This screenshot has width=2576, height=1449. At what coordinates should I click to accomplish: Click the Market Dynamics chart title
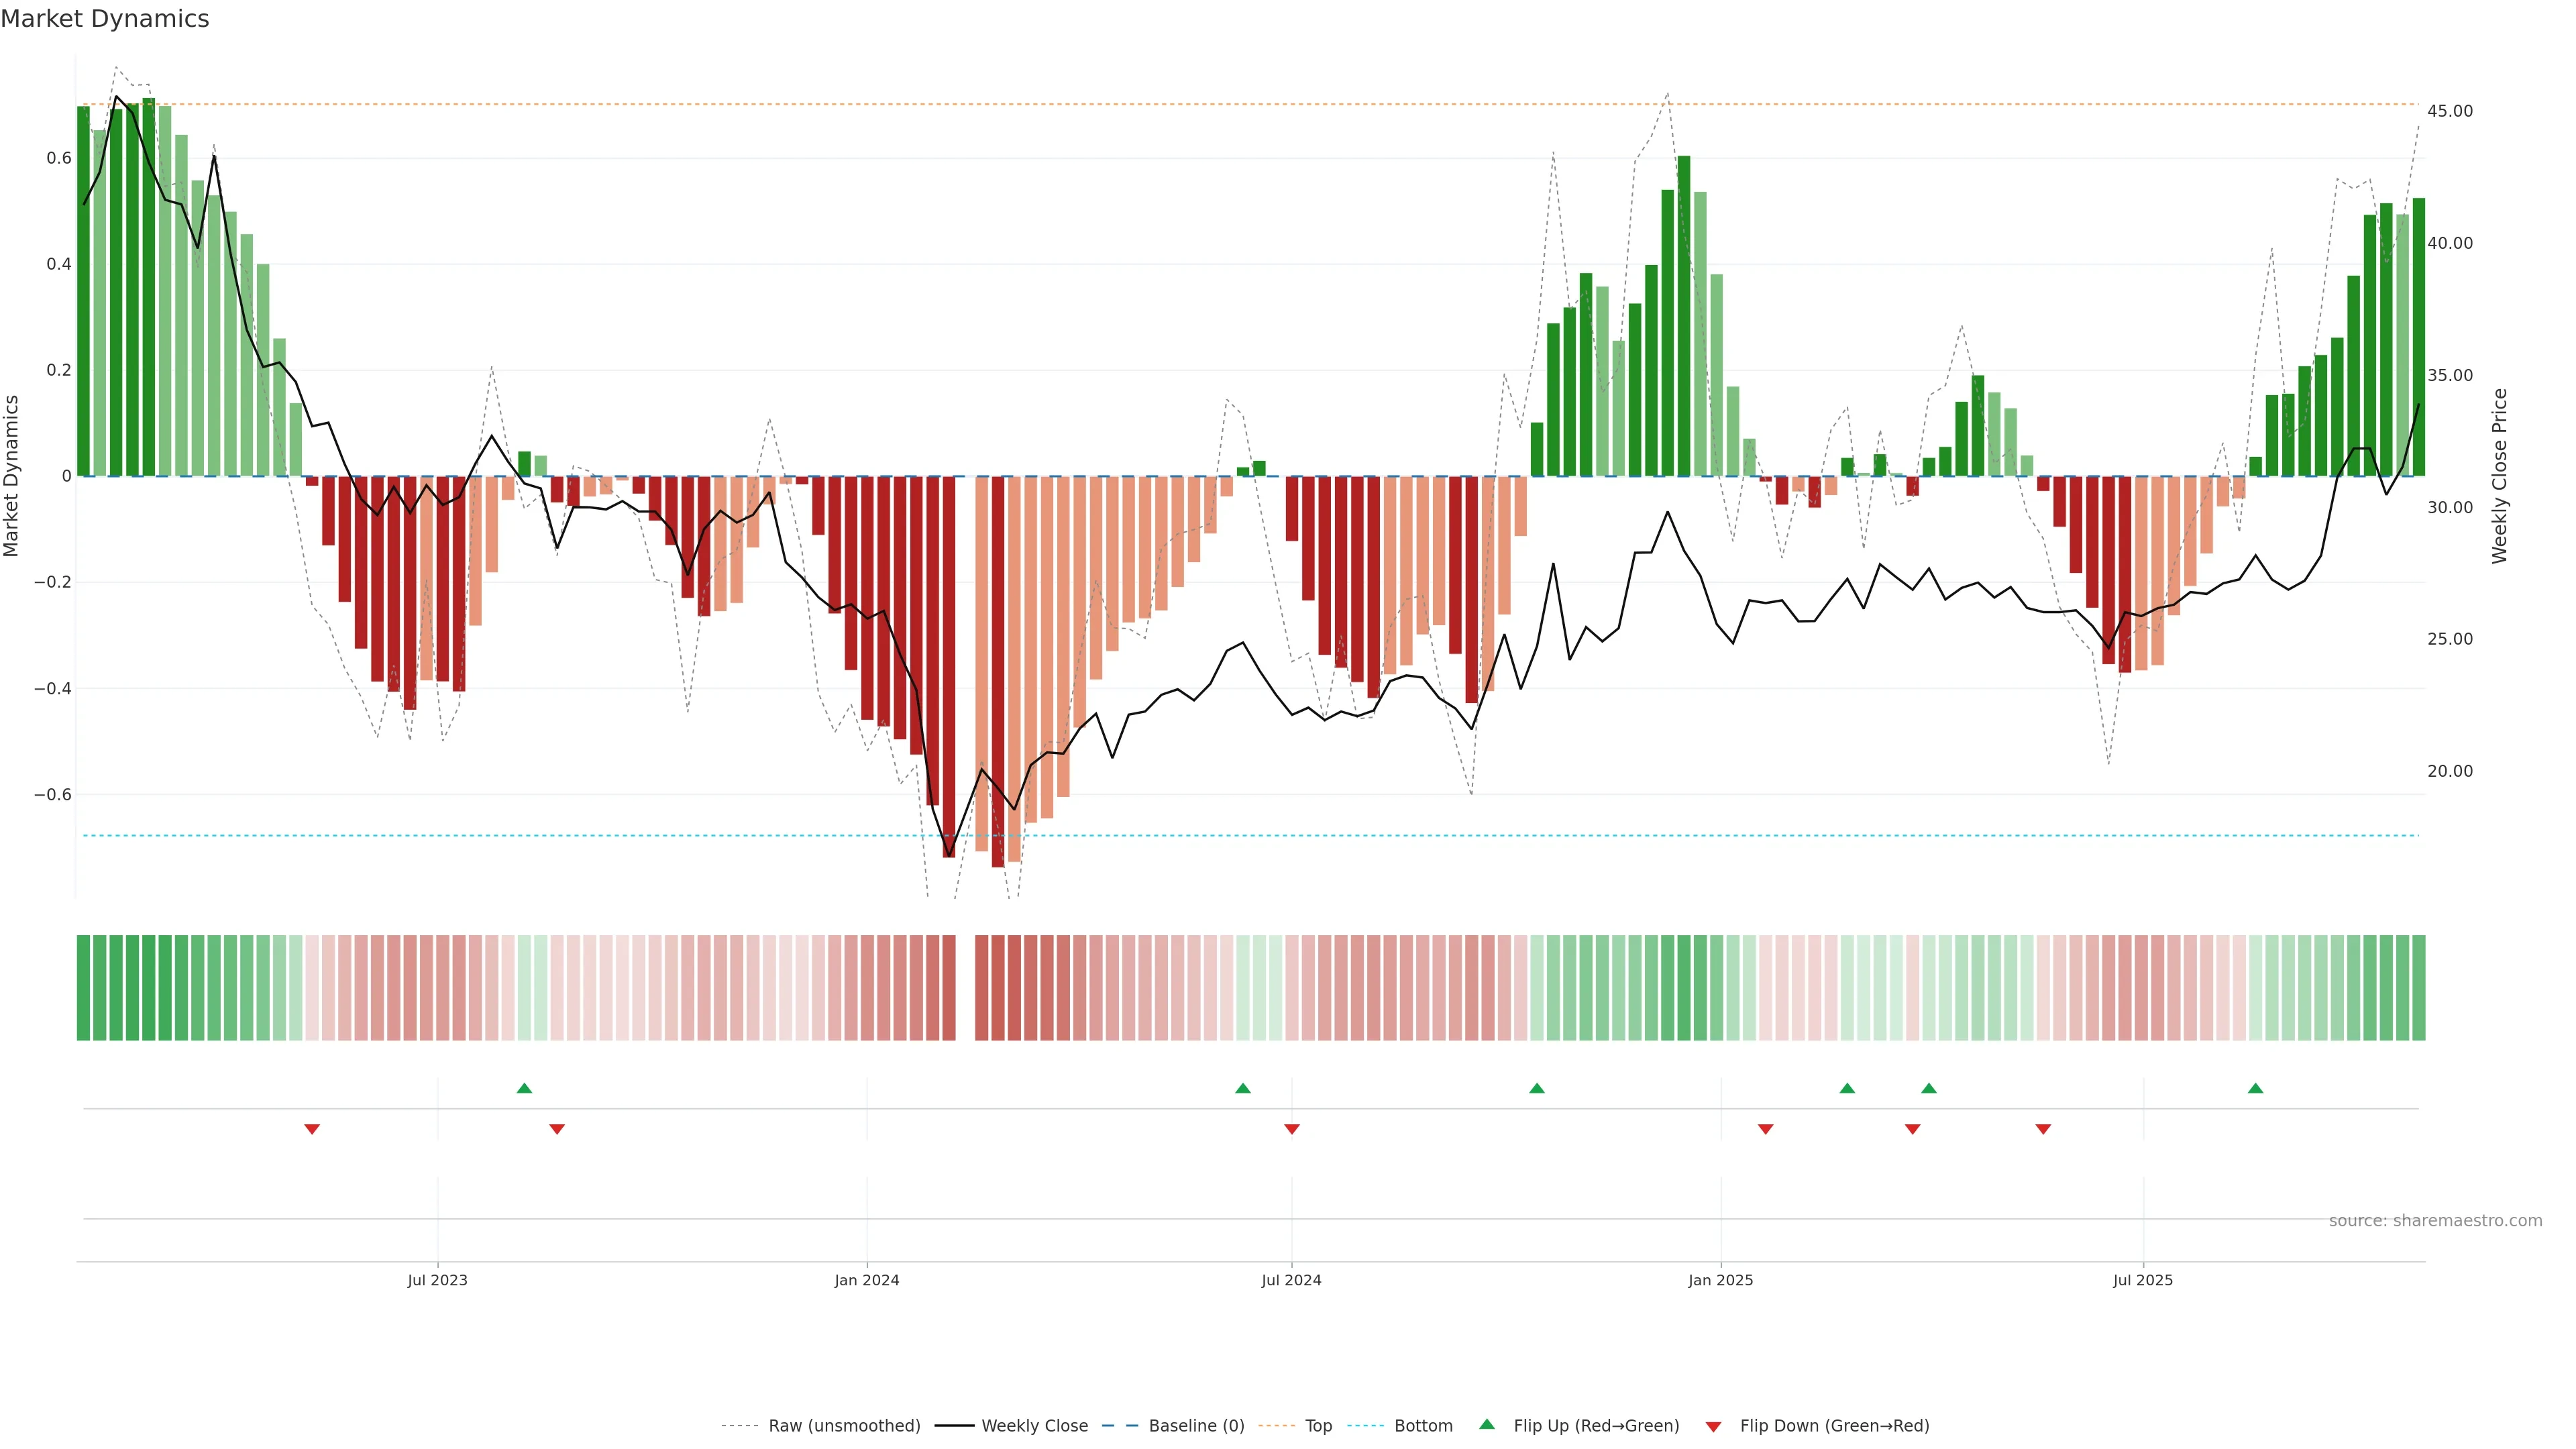pos(105,19)
